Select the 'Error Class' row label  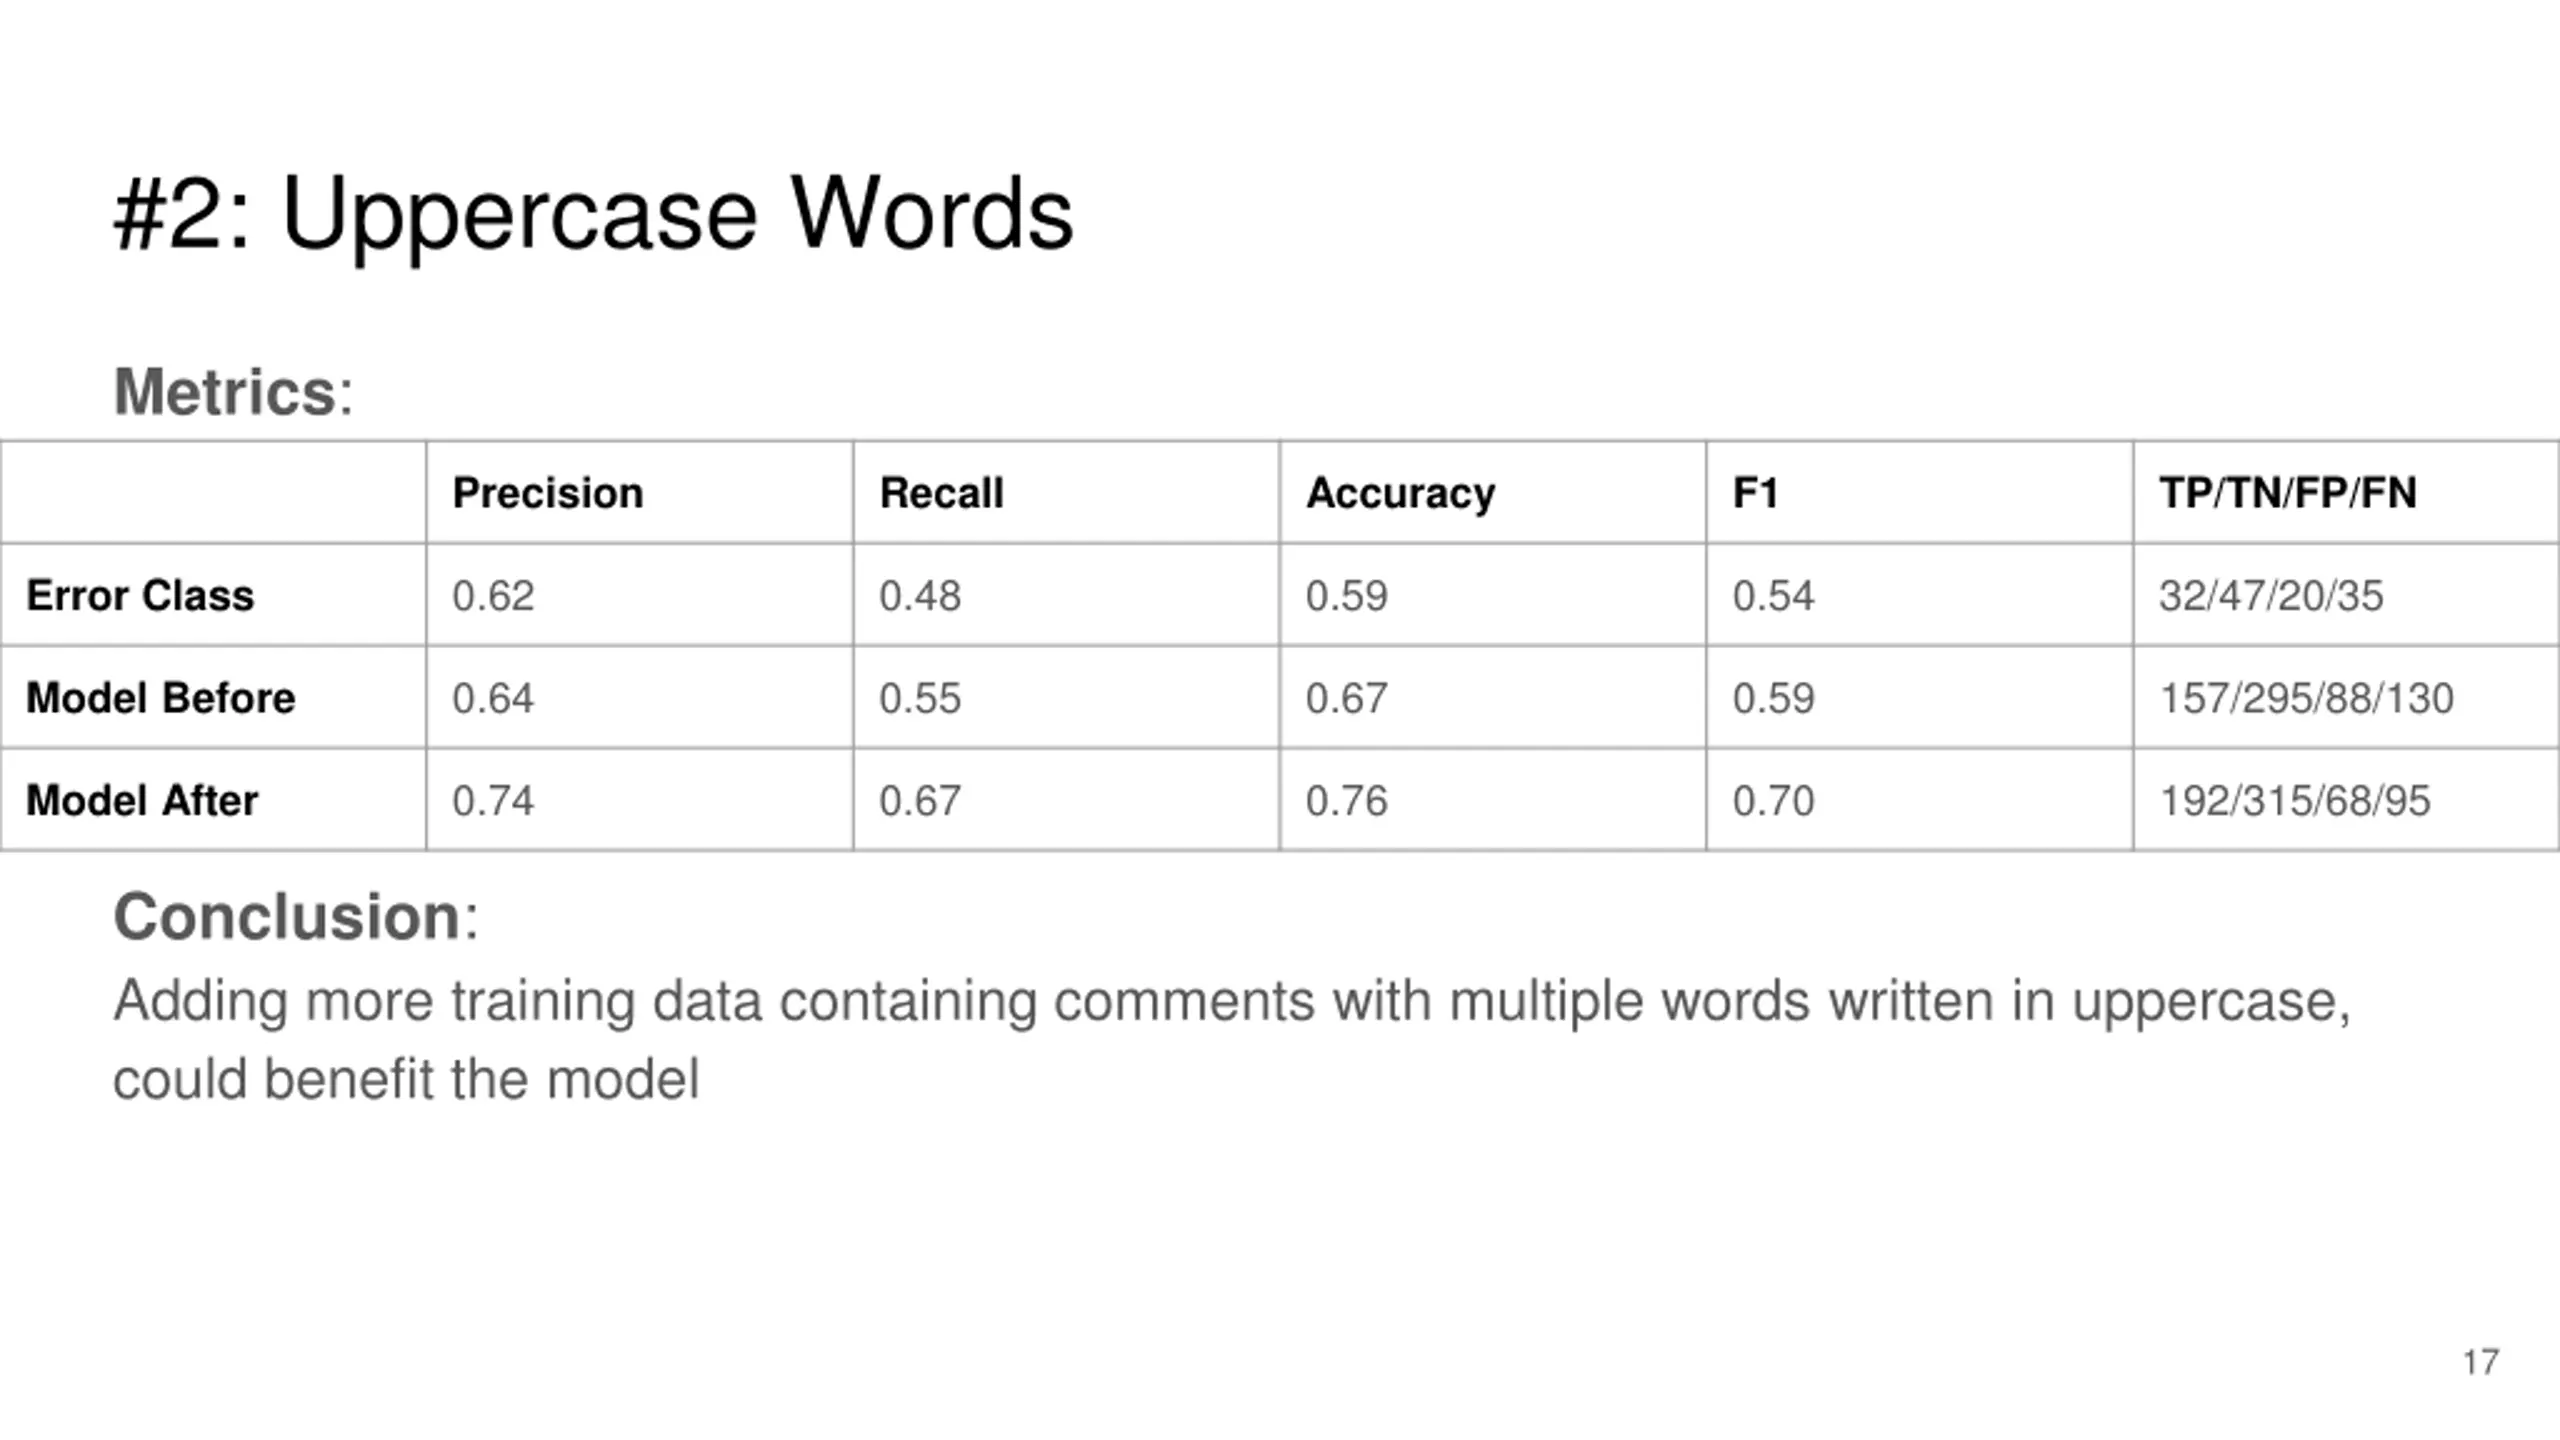coord(140,596)
